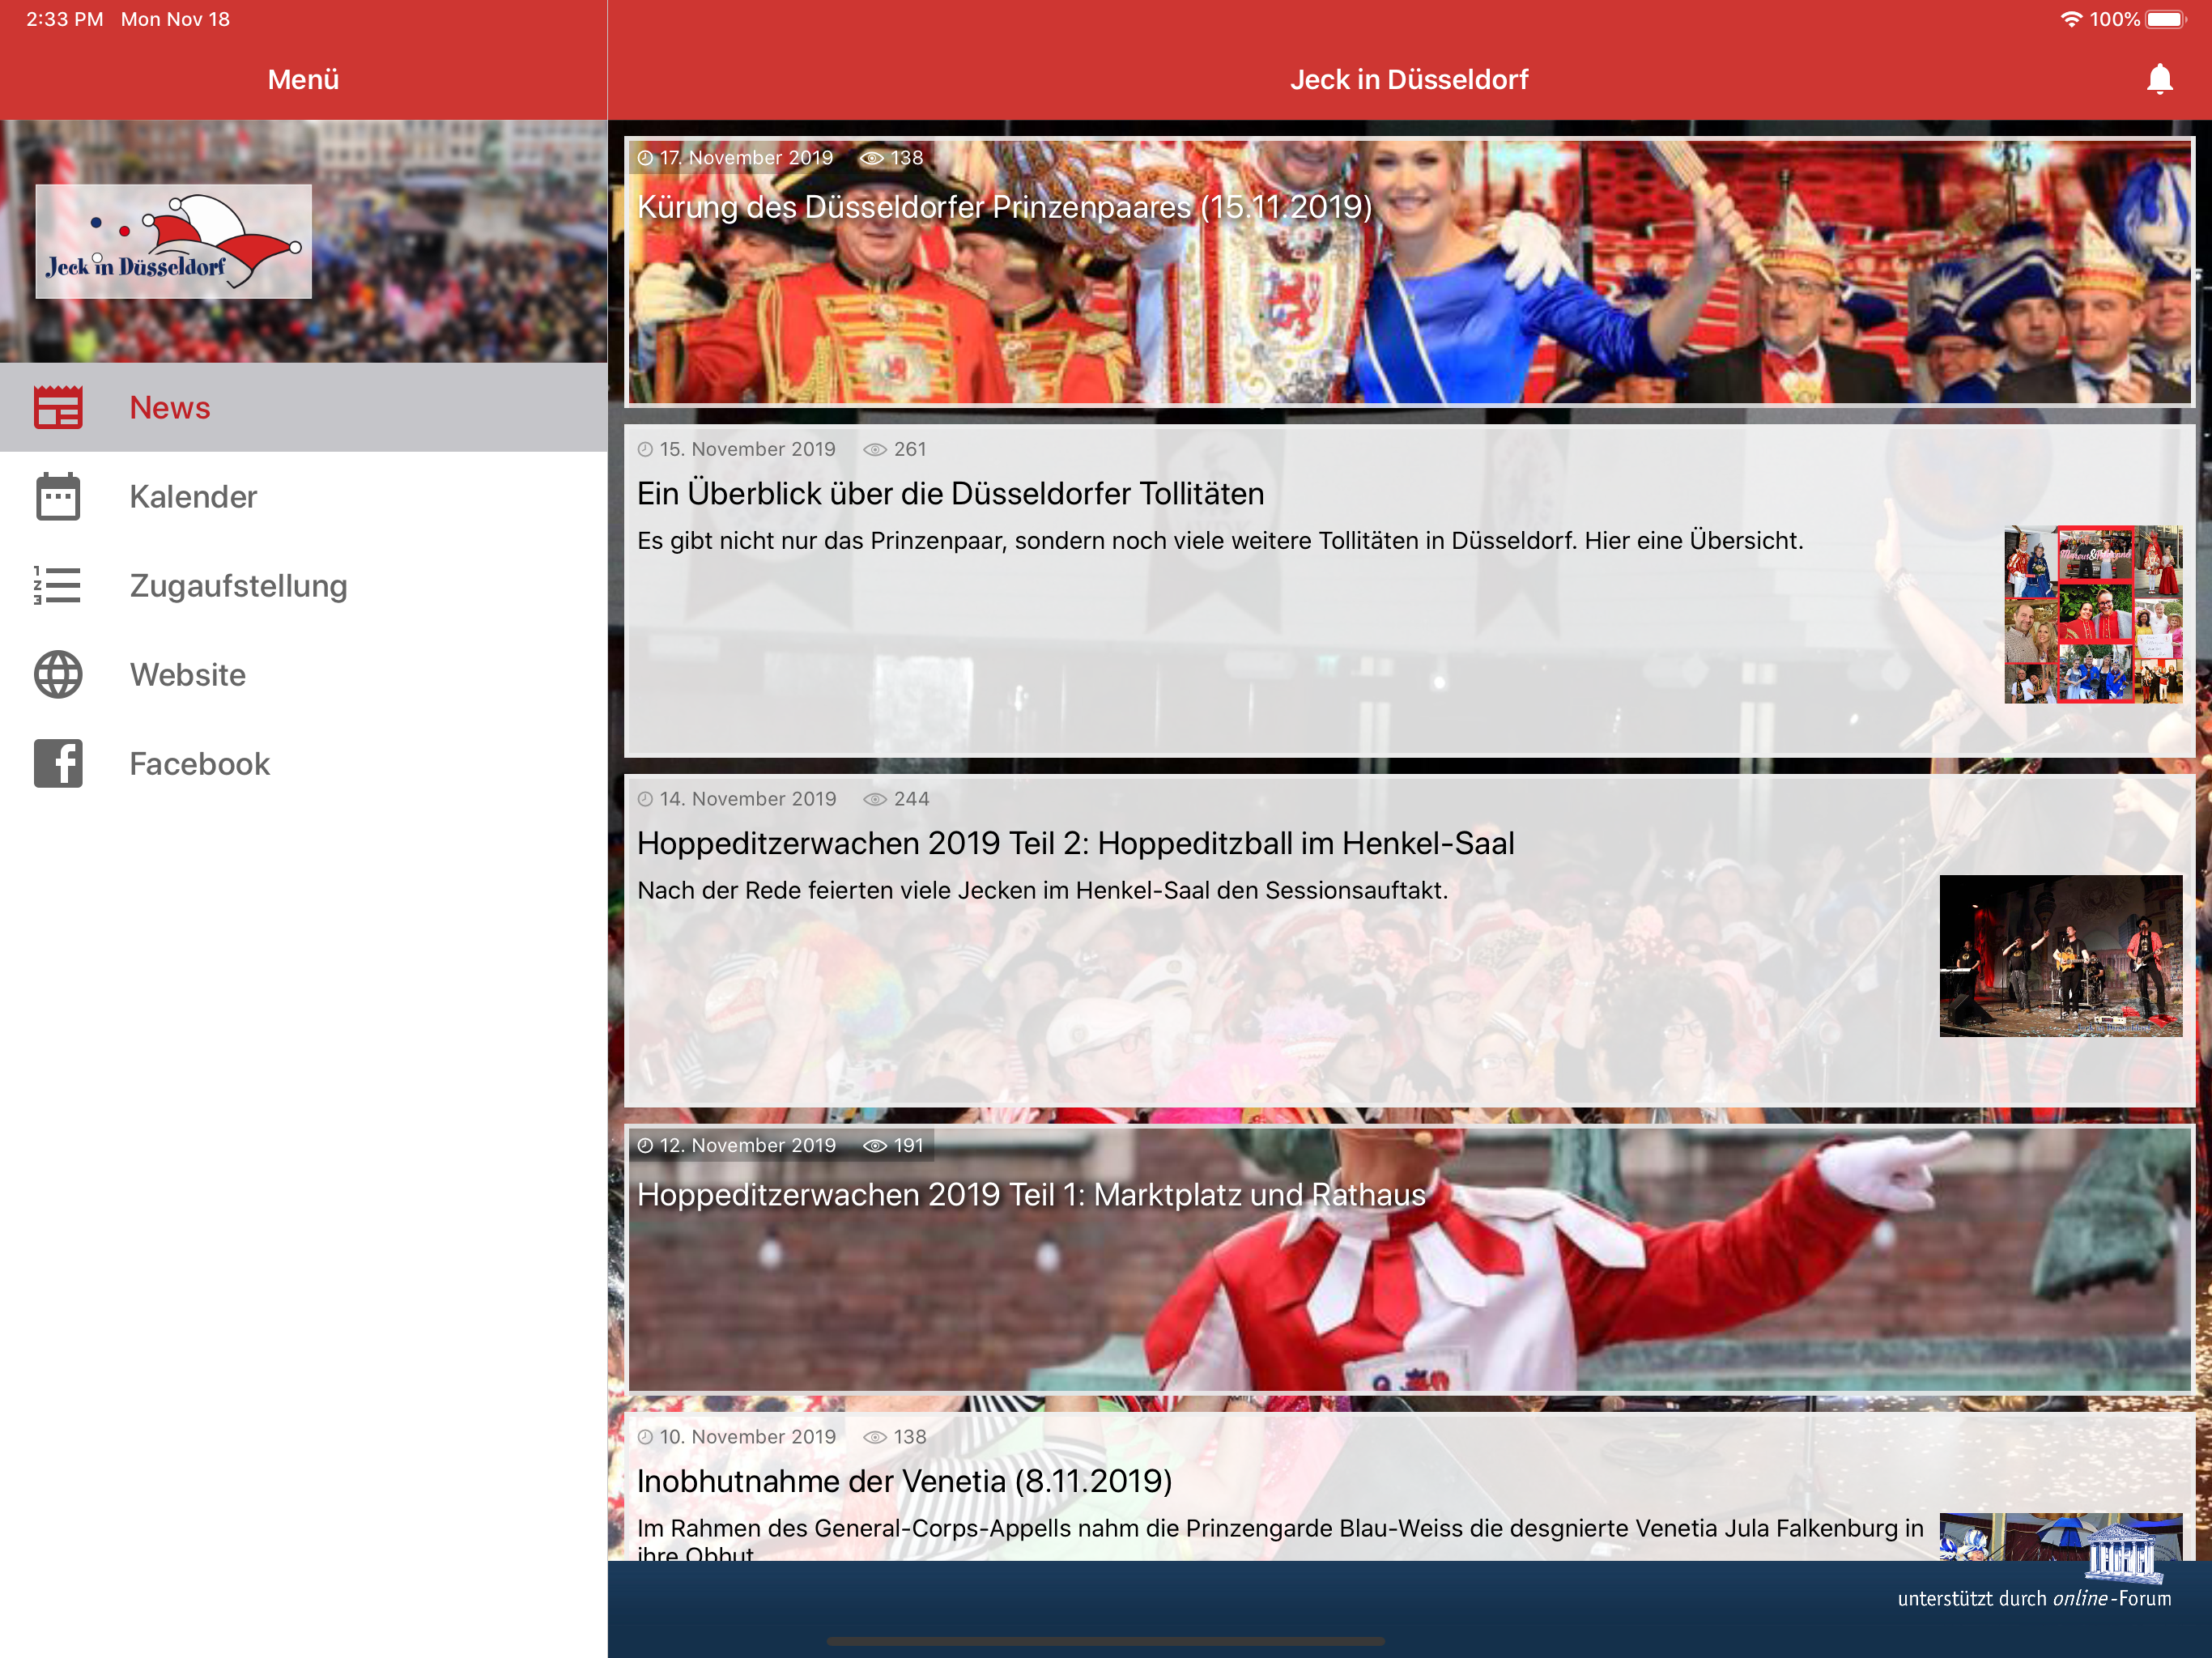
Task: Tap the 2:33 PM clock in status bar
Action: point(65,19)
